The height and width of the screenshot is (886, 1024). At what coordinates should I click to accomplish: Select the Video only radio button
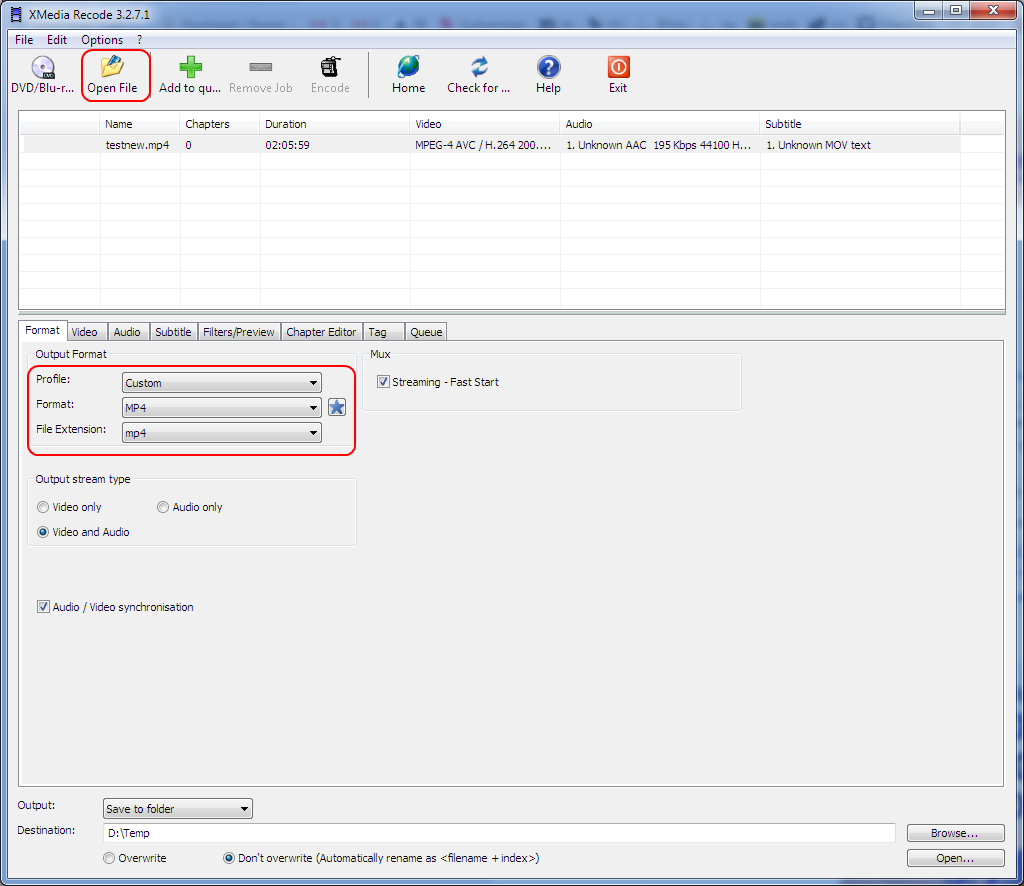(x=43, y=507)
